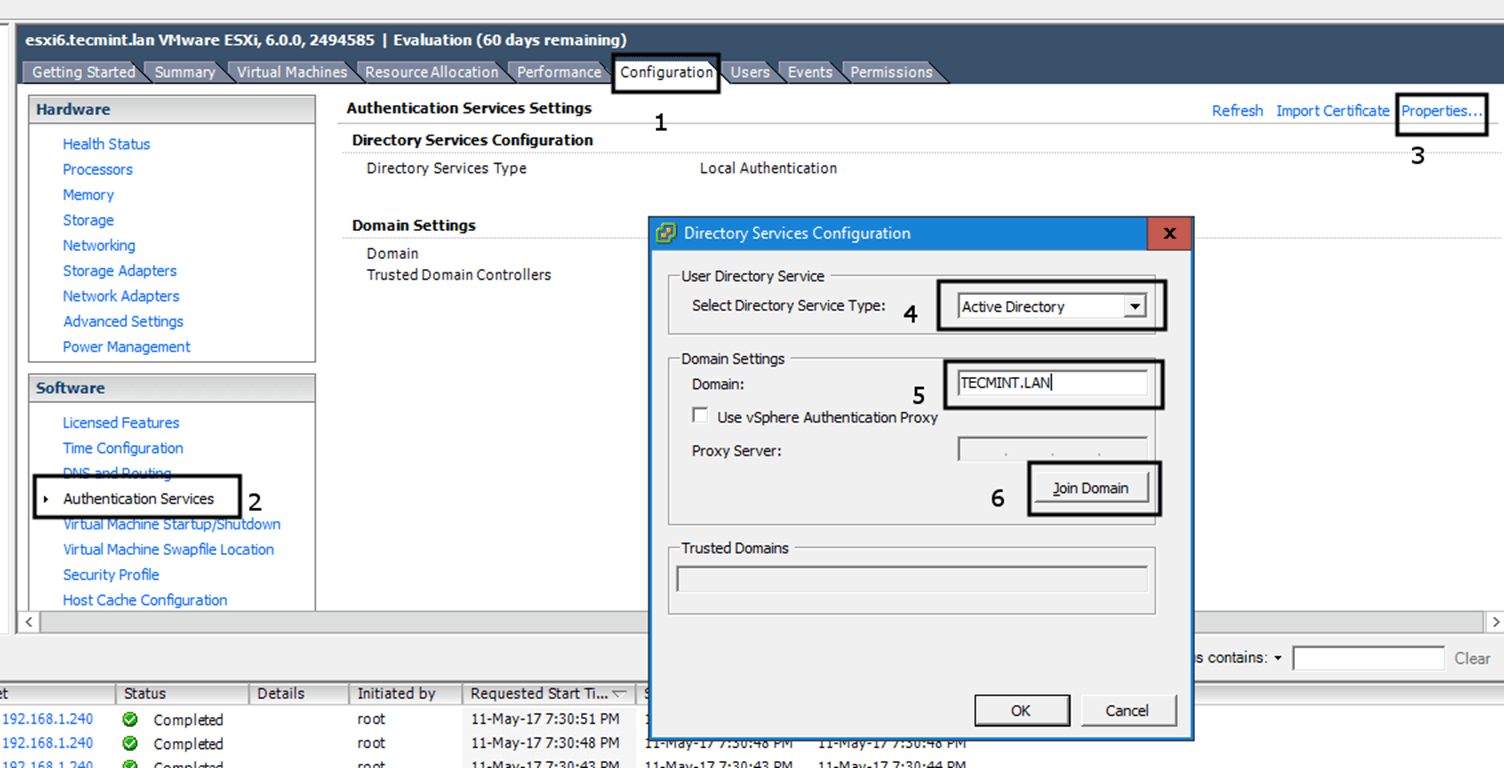Enable Use vSphere Authentication Proxy checkbox
This screenshot has height=768, width=1504.
pyautogui.click(x=700, y=416)
